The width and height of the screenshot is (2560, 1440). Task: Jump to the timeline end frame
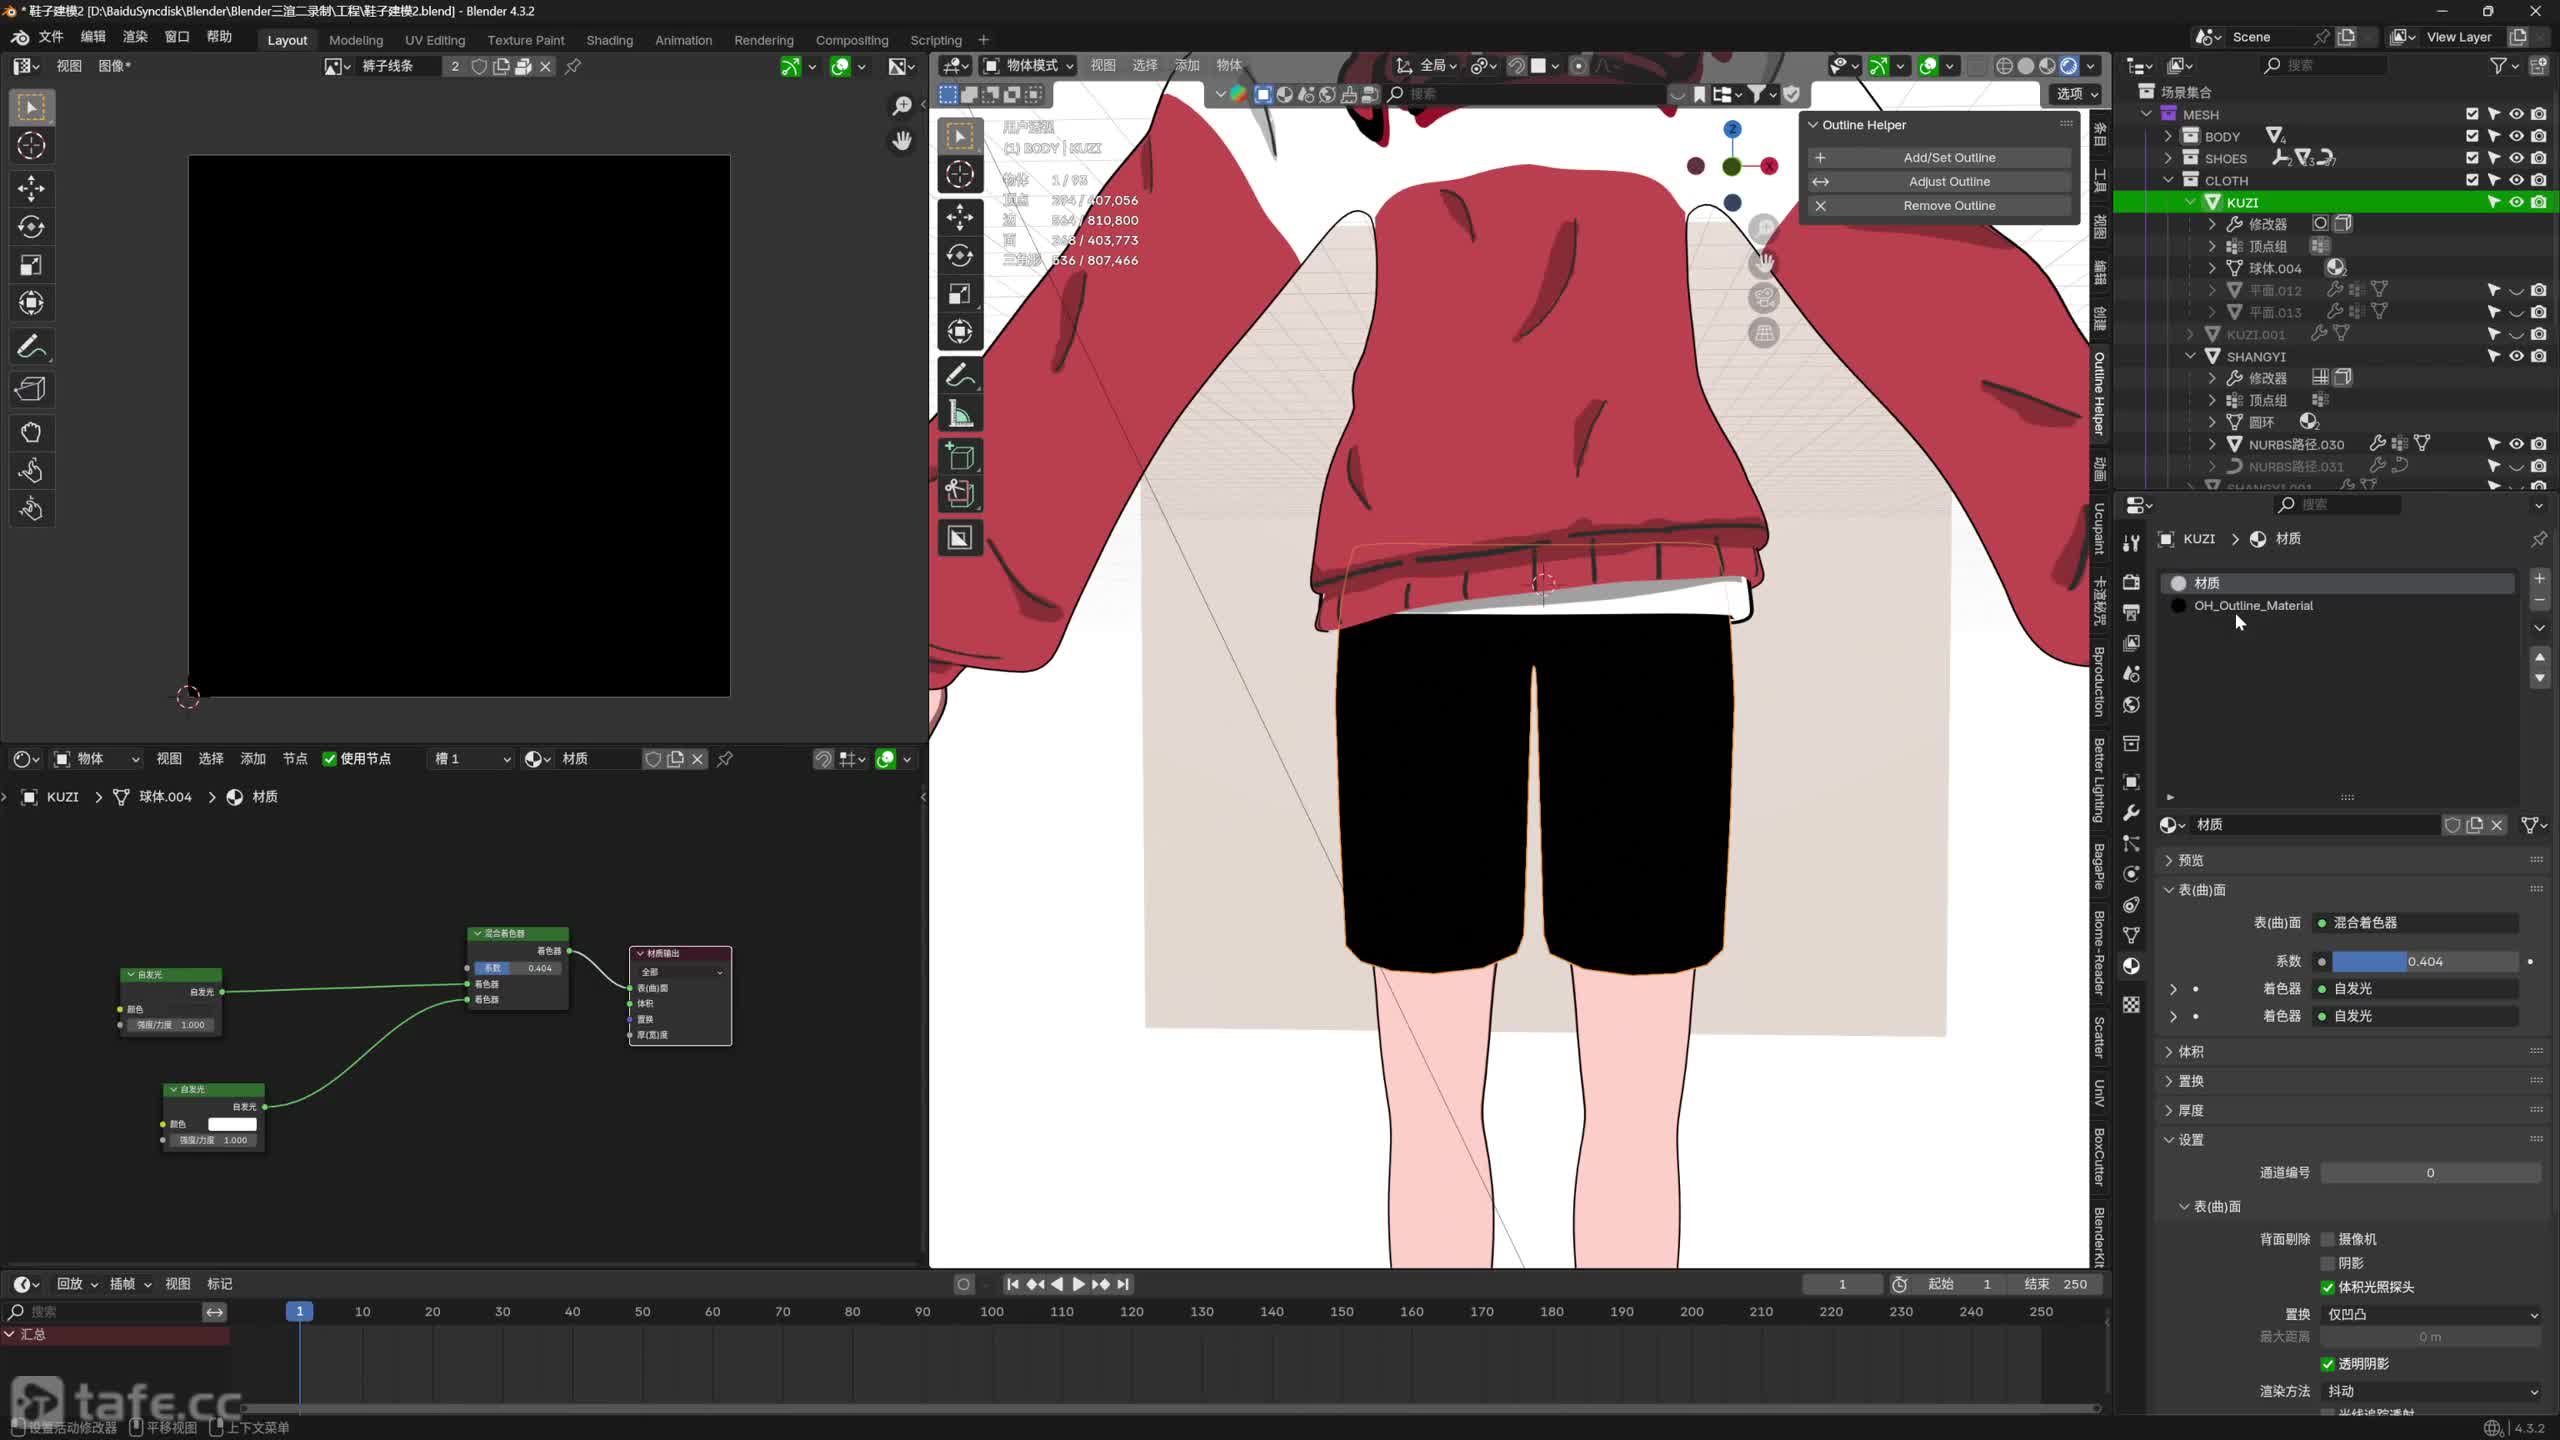coord(1123,1284)
